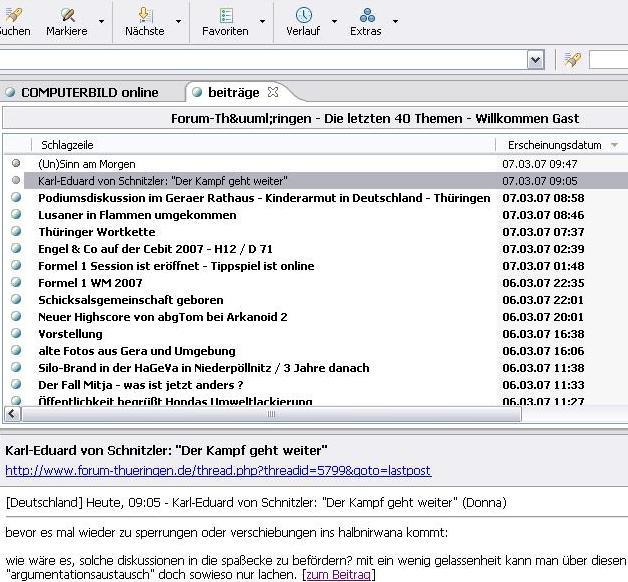Click the Favoriten toolbar icon

(226, 15)
